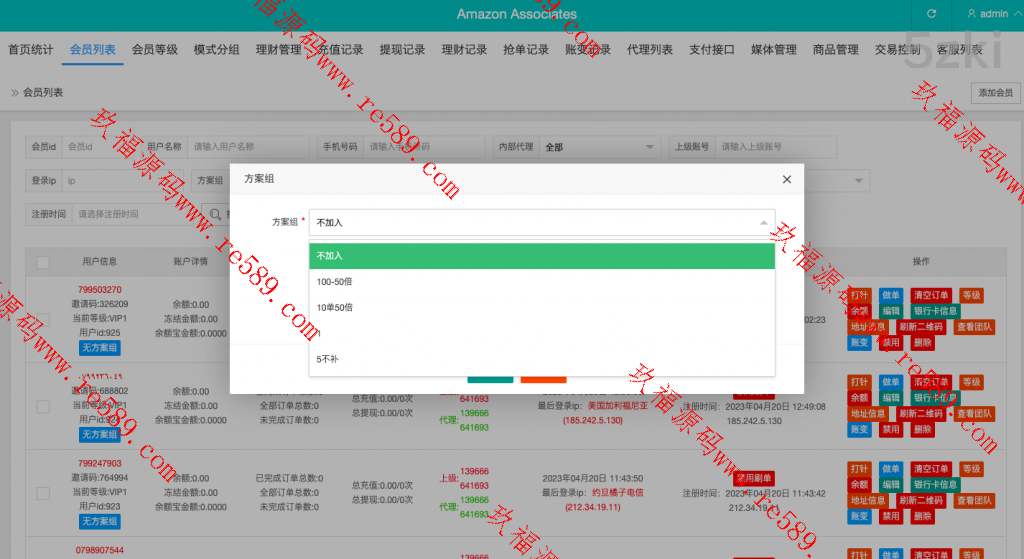Select the highlighted 不加入 option
1024x559 pixels.
pyautogui.click(x=330, y=256)
